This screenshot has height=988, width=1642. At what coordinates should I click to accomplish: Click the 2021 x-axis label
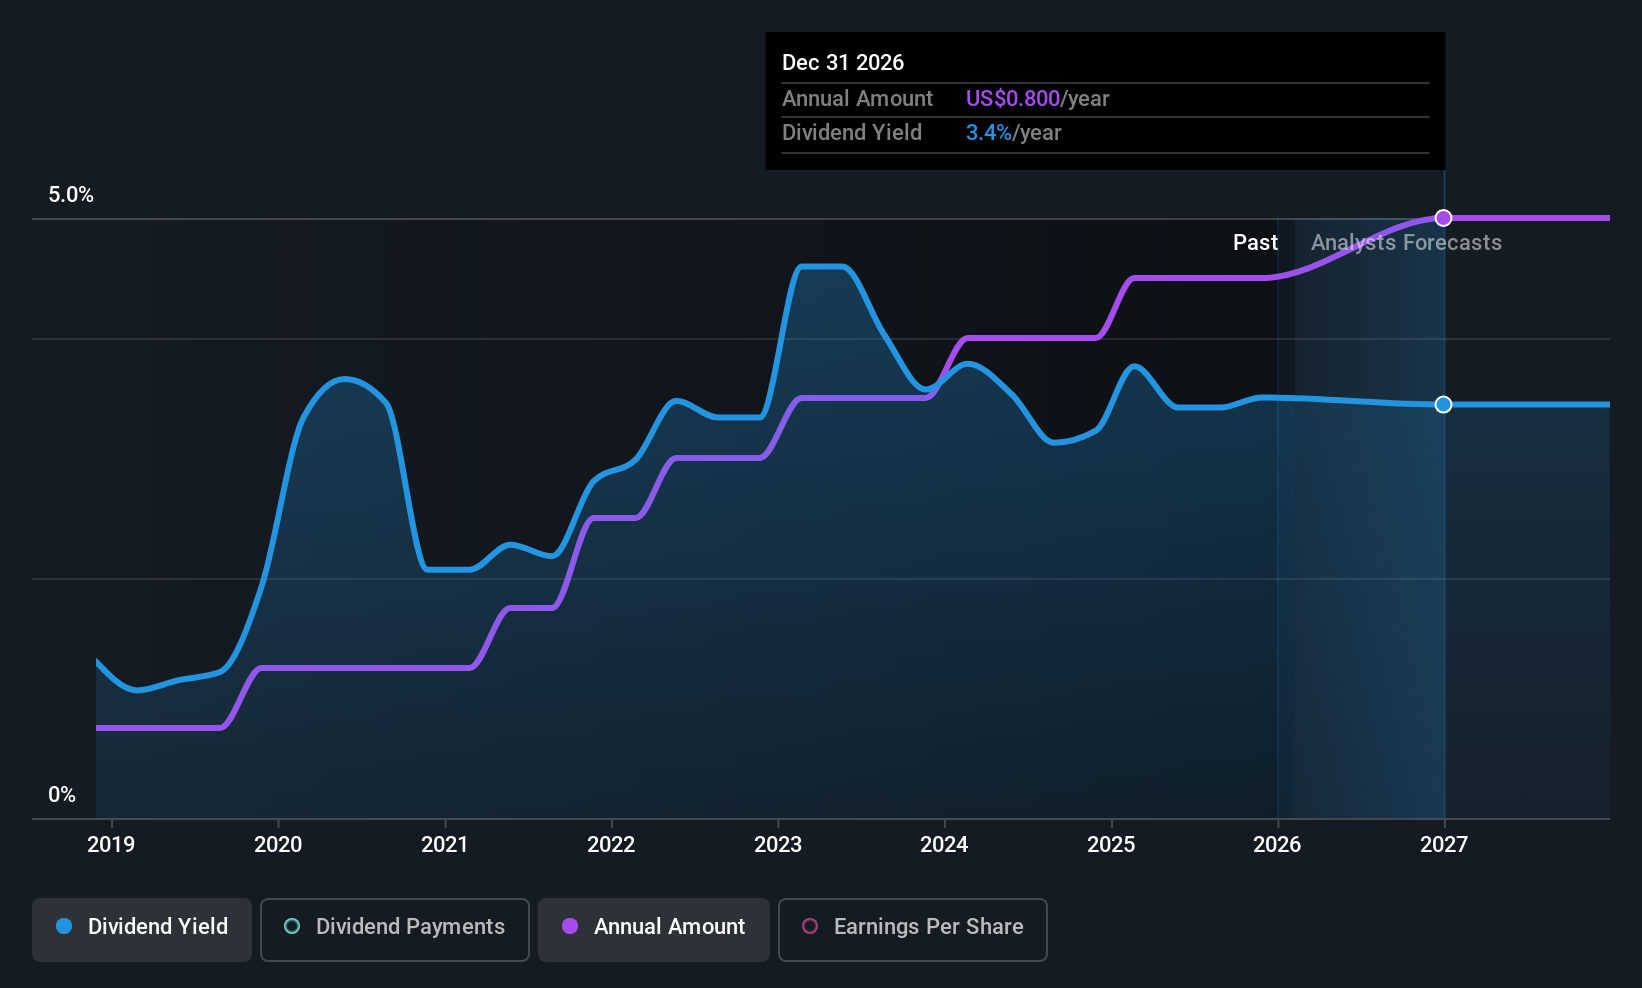[445, 844]
